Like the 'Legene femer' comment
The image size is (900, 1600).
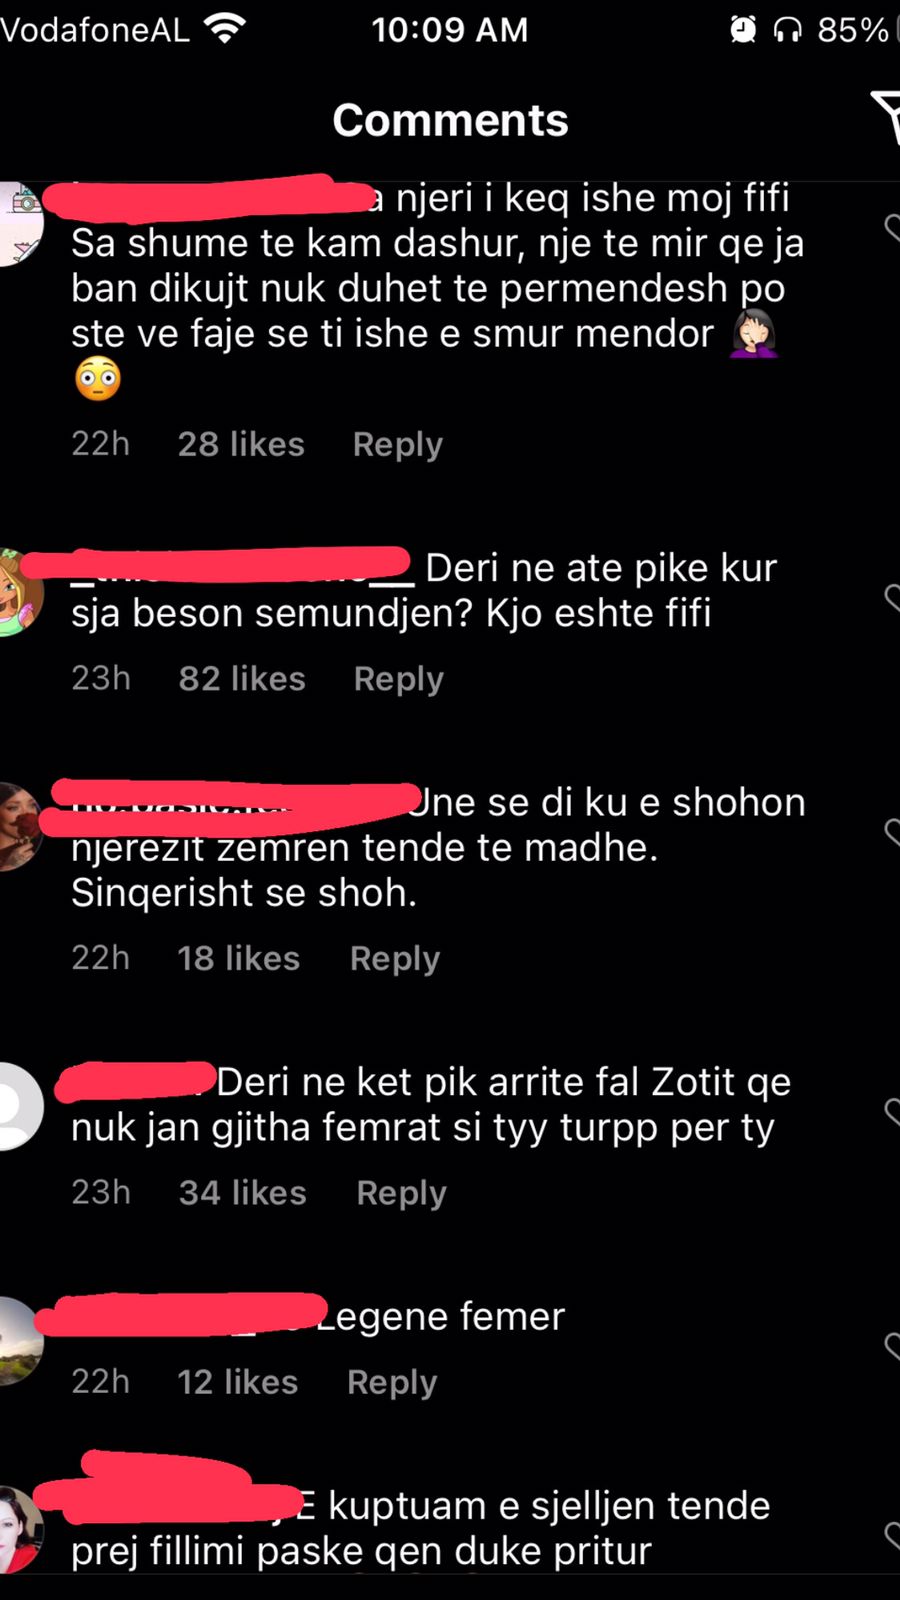coord(892,1346)
